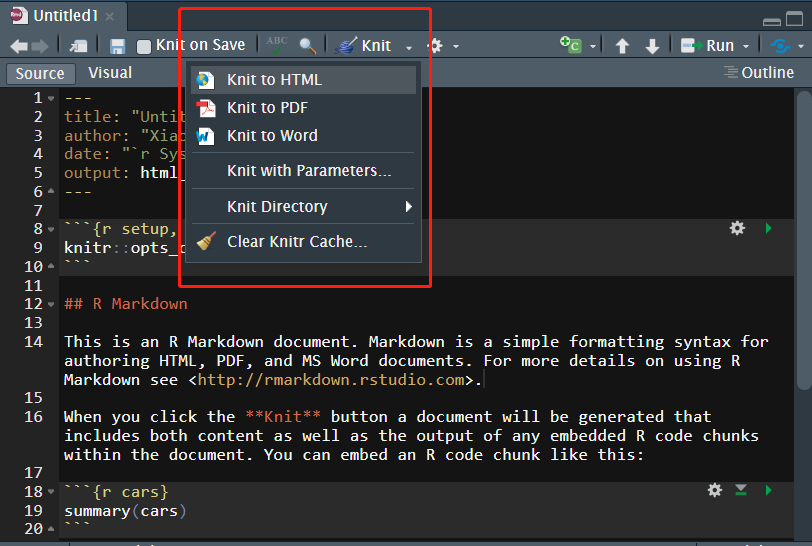
Task: Click the ## R Markdown heading line
Action: [126, 304]
